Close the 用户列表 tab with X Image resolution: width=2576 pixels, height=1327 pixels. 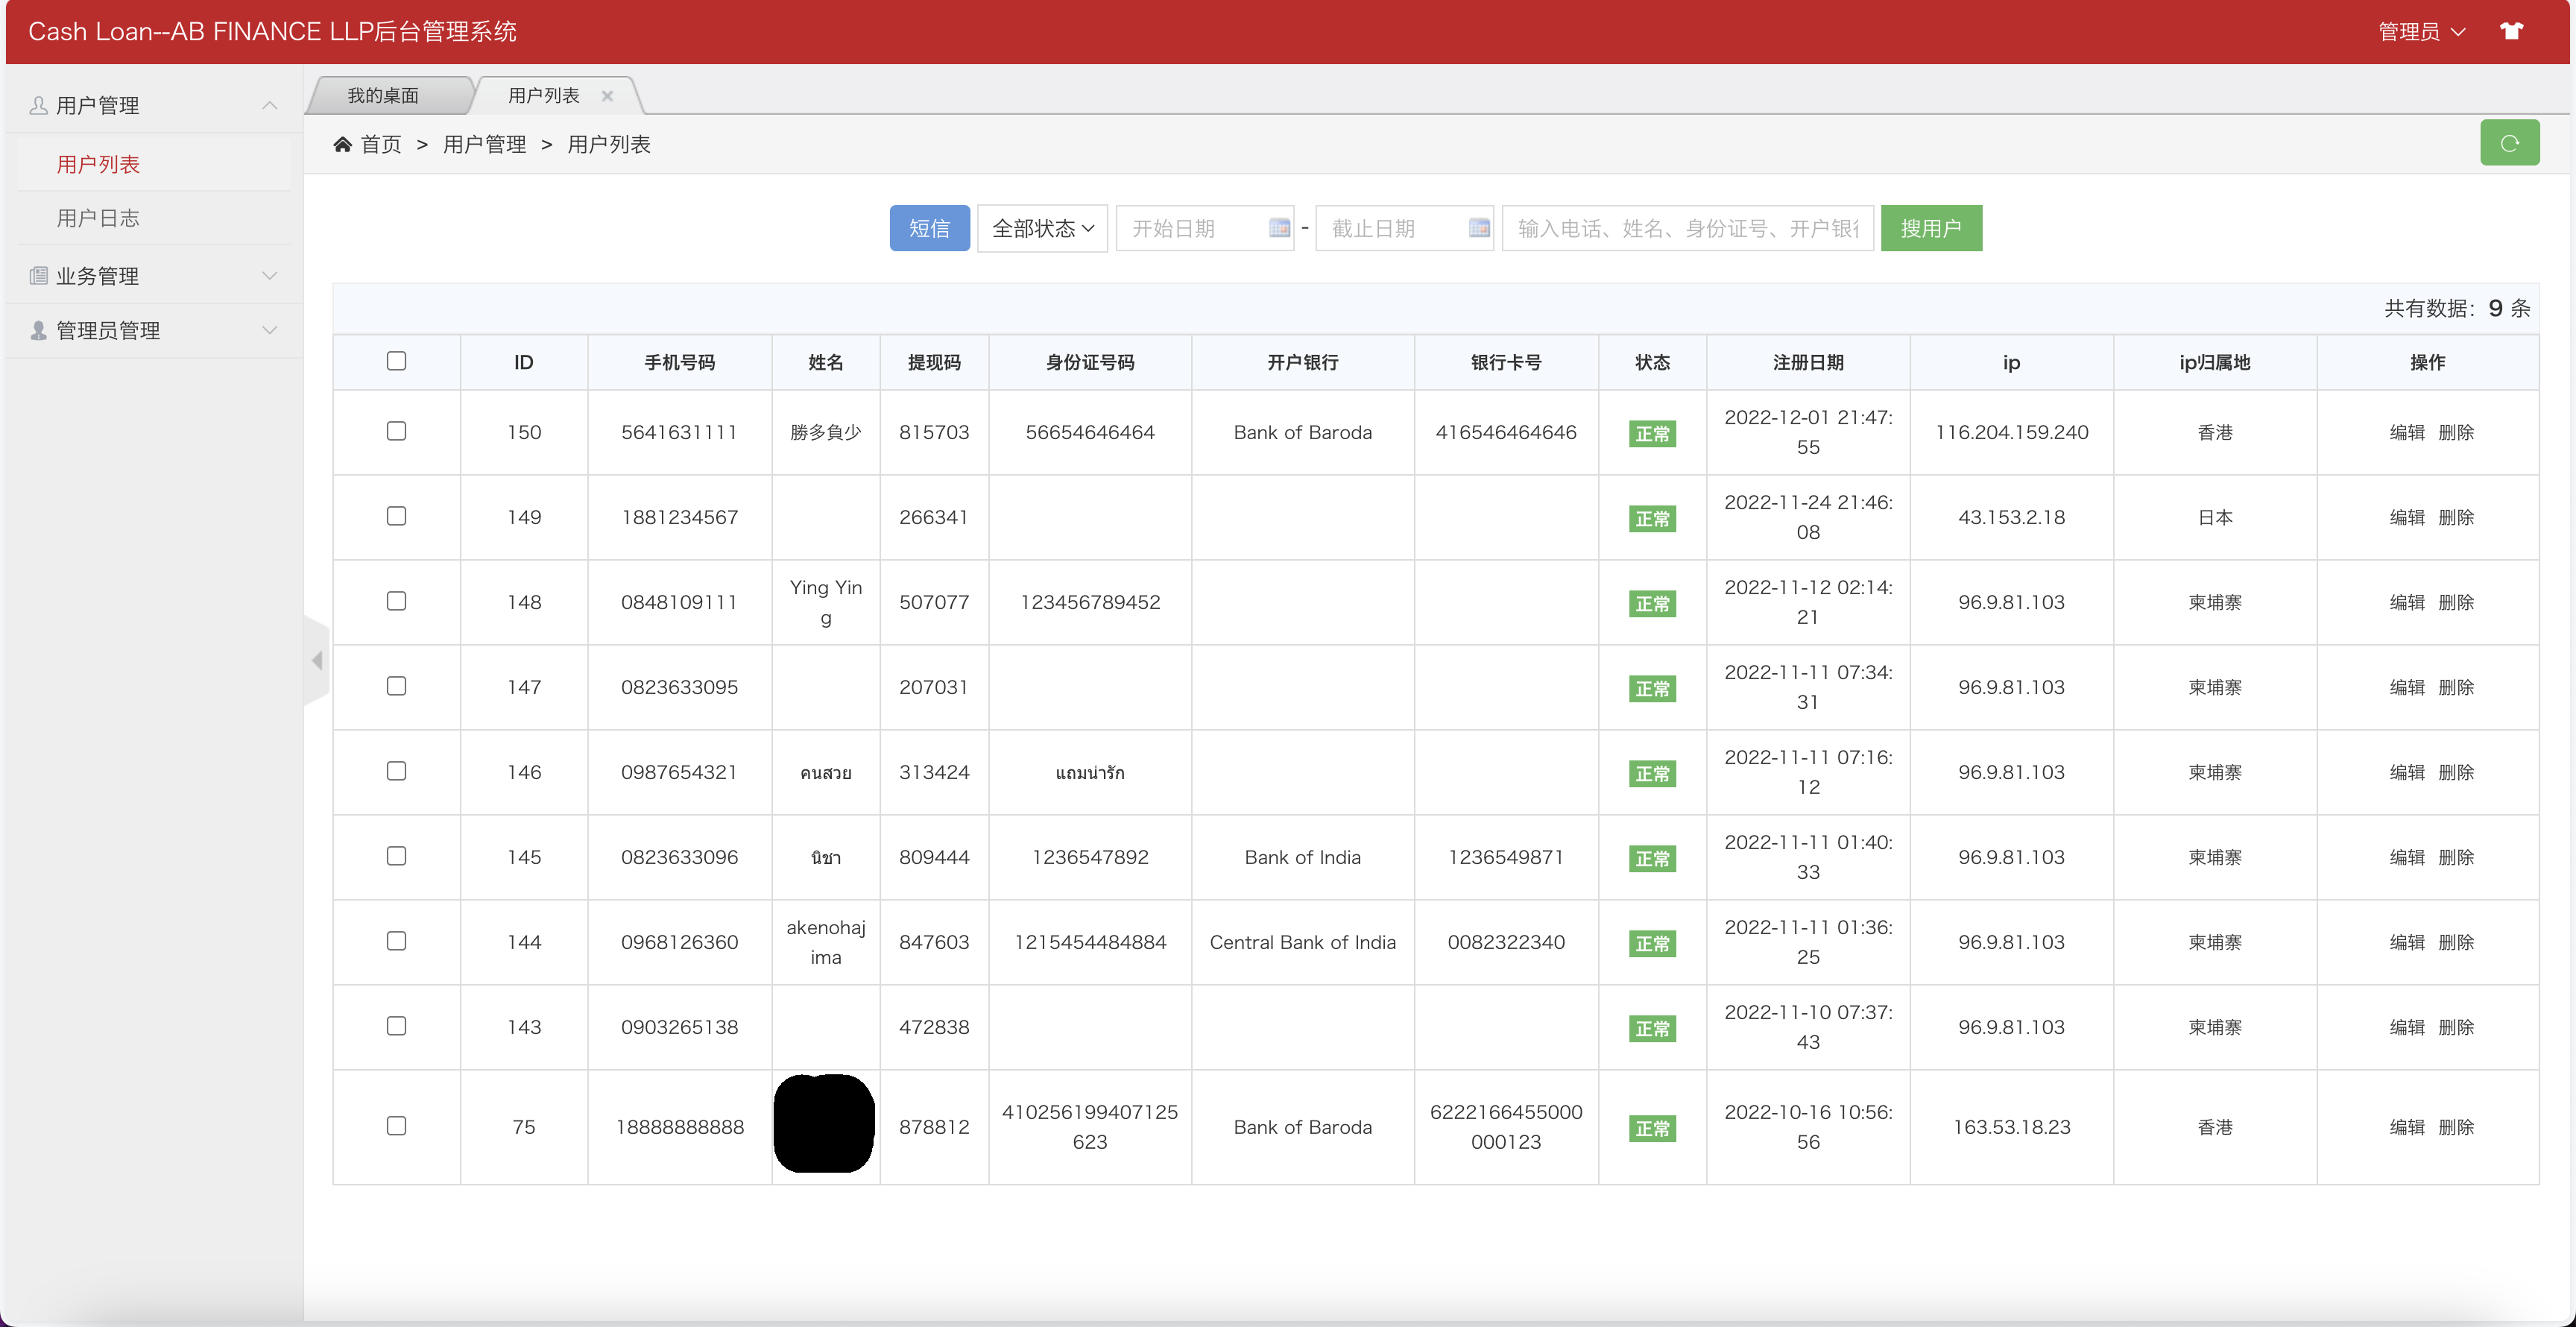point(607,96)
